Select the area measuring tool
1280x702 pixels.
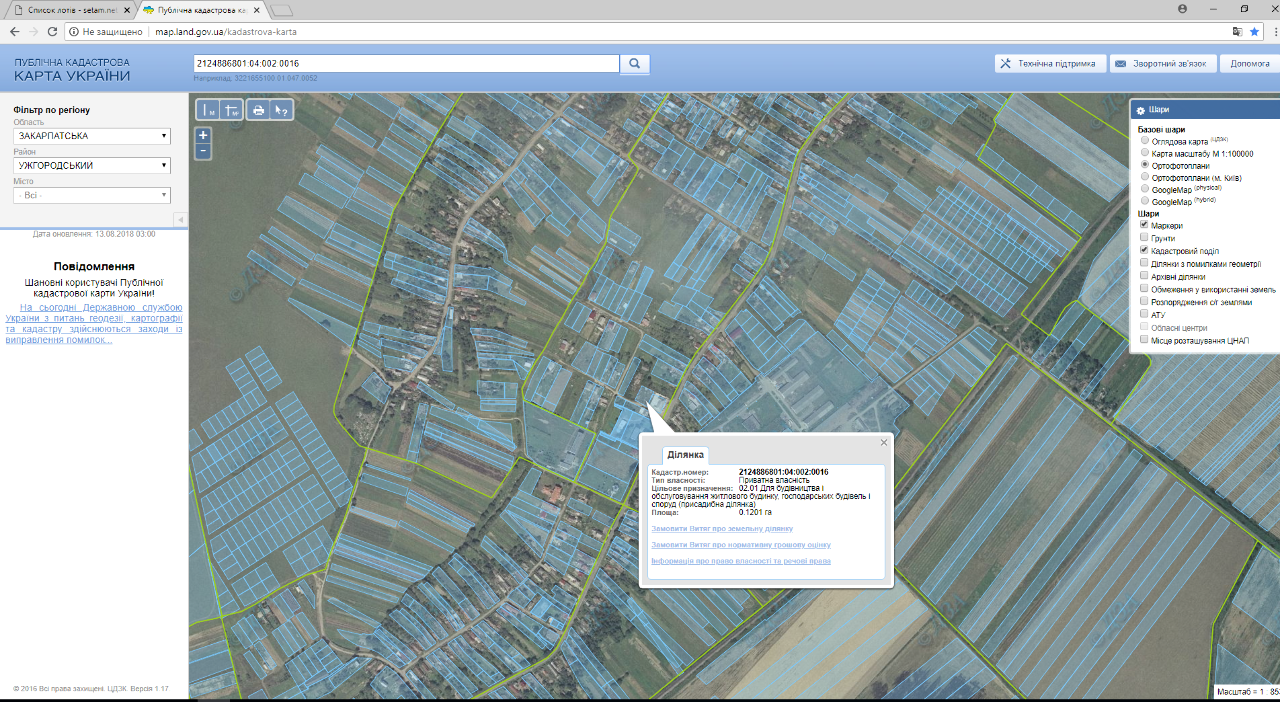pyautogui.click(x=232, y=111)
